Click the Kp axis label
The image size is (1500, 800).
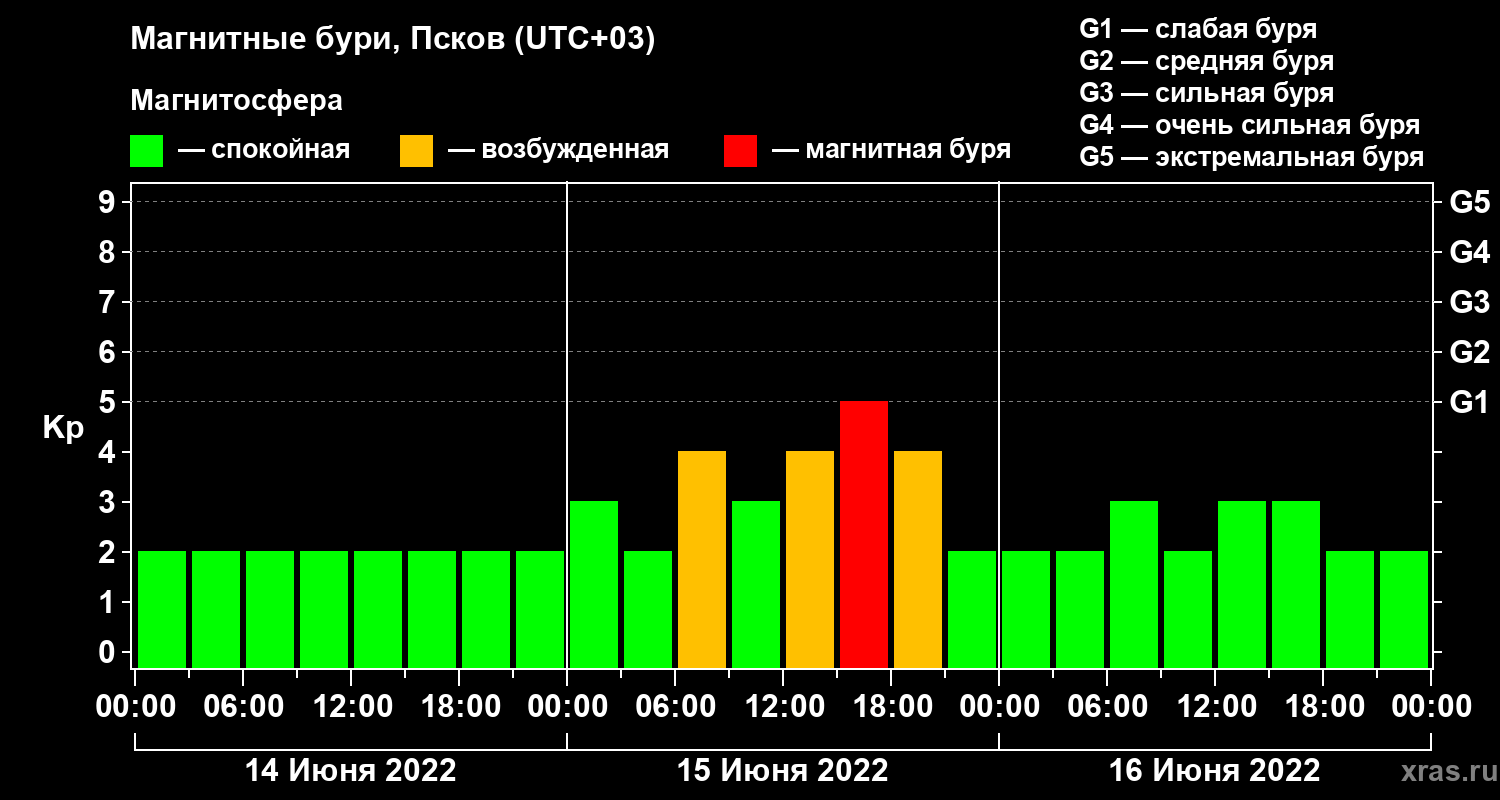[x=63, y=428]
